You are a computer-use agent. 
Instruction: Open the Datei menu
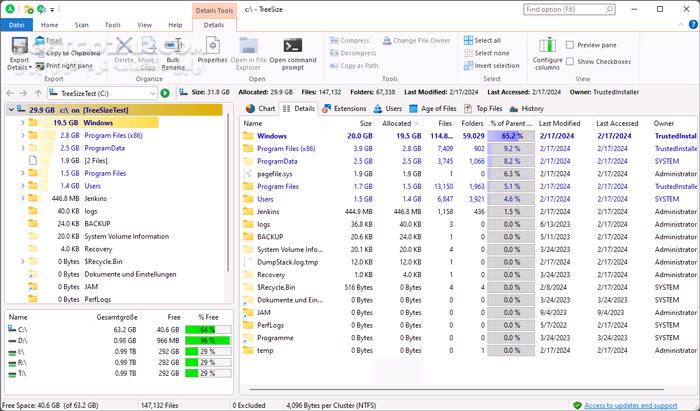(x=17, y=25)
